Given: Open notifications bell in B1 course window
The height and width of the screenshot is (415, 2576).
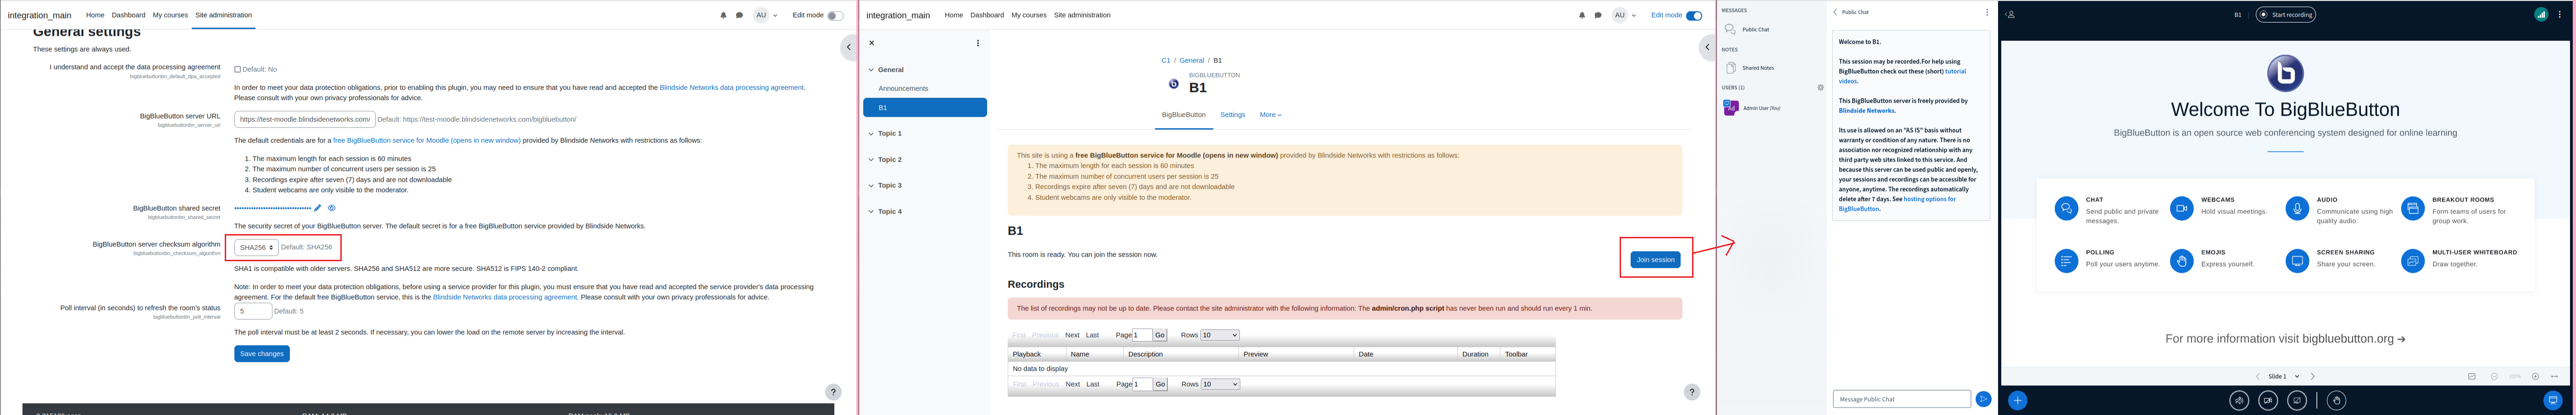Looking at the screenshot, I should (x=1582, y=15).
